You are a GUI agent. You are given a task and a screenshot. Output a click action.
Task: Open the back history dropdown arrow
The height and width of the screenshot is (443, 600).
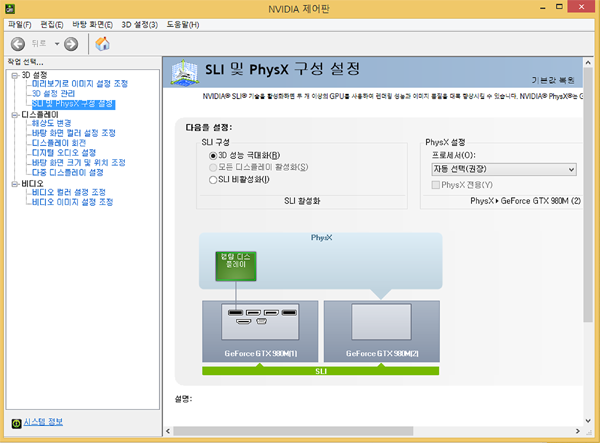point(57,44)
